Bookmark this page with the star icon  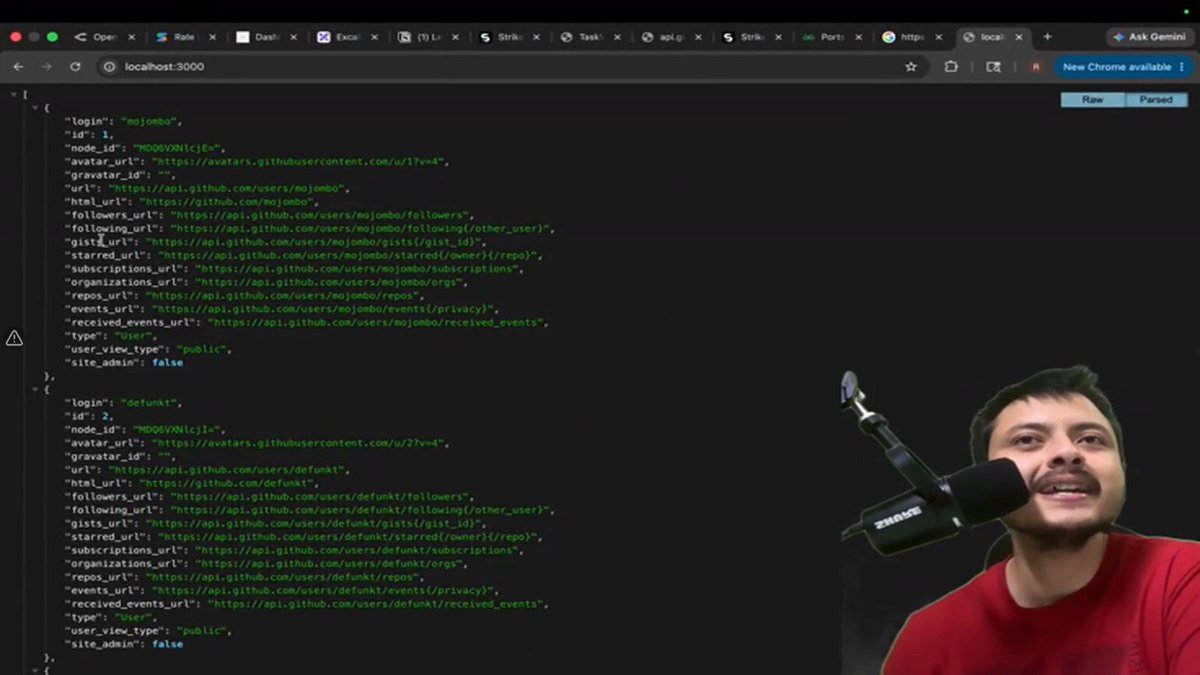coord(911,67)
